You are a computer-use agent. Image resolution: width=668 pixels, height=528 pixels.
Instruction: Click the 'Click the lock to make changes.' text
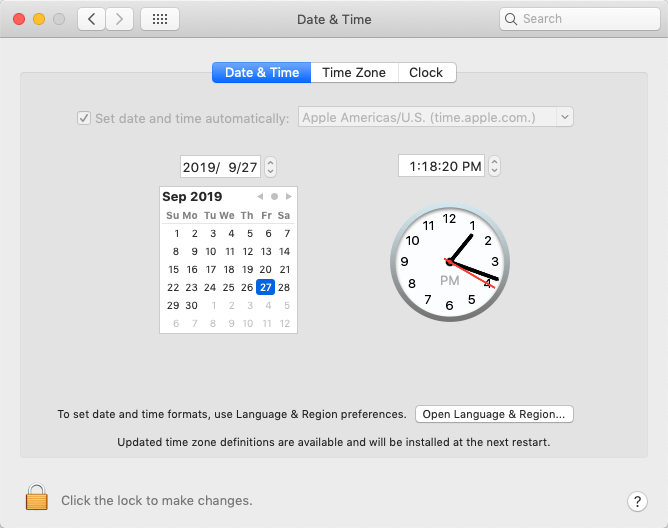tap(157, 500)
